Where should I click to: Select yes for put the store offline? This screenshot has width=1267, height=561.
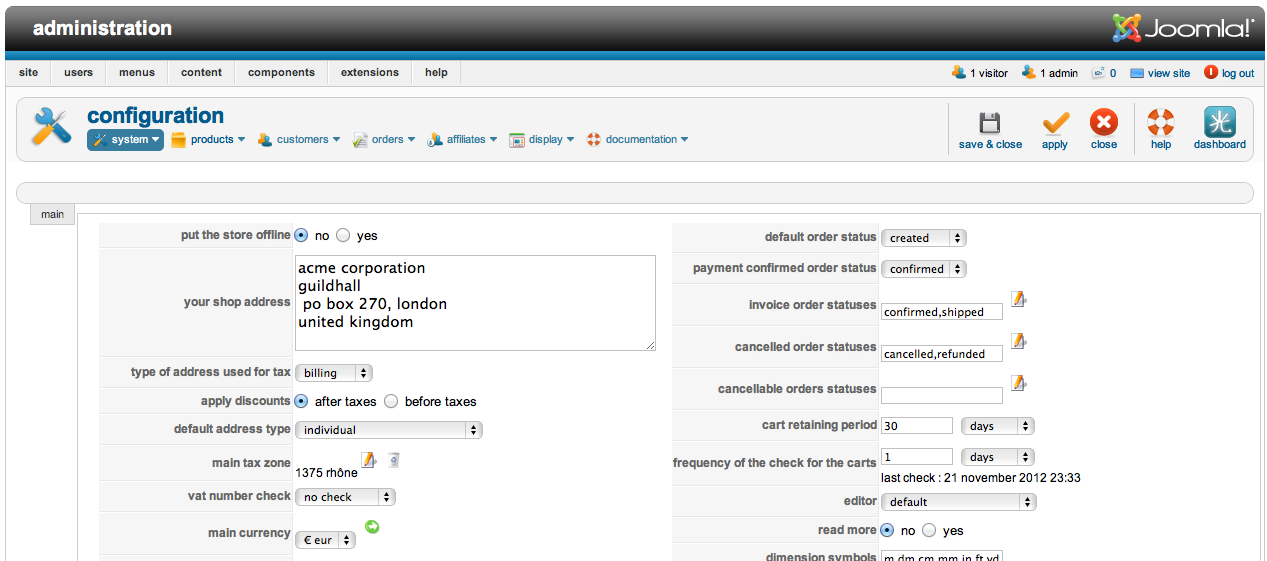(343, 236)
